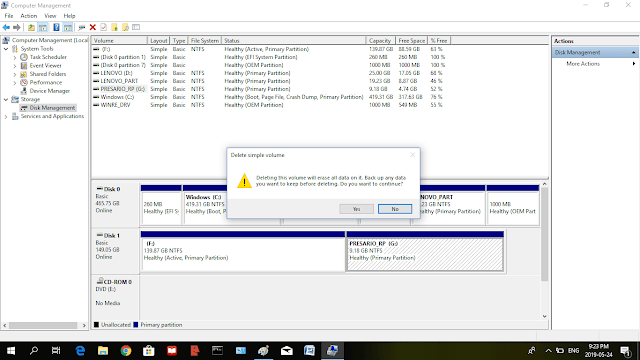Select the WINRE_DRV volume row

pos(269,105)
